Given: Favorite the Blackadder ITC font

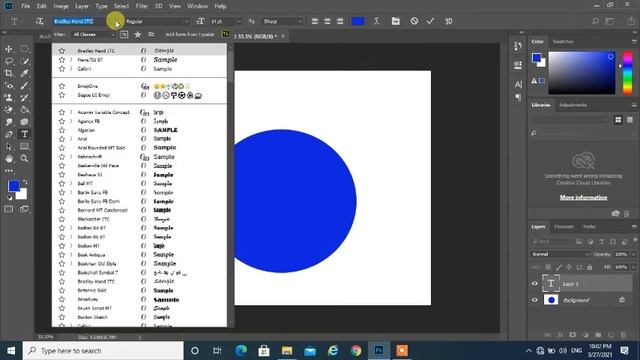Looking at the screenshot, I should click(62, 219).
